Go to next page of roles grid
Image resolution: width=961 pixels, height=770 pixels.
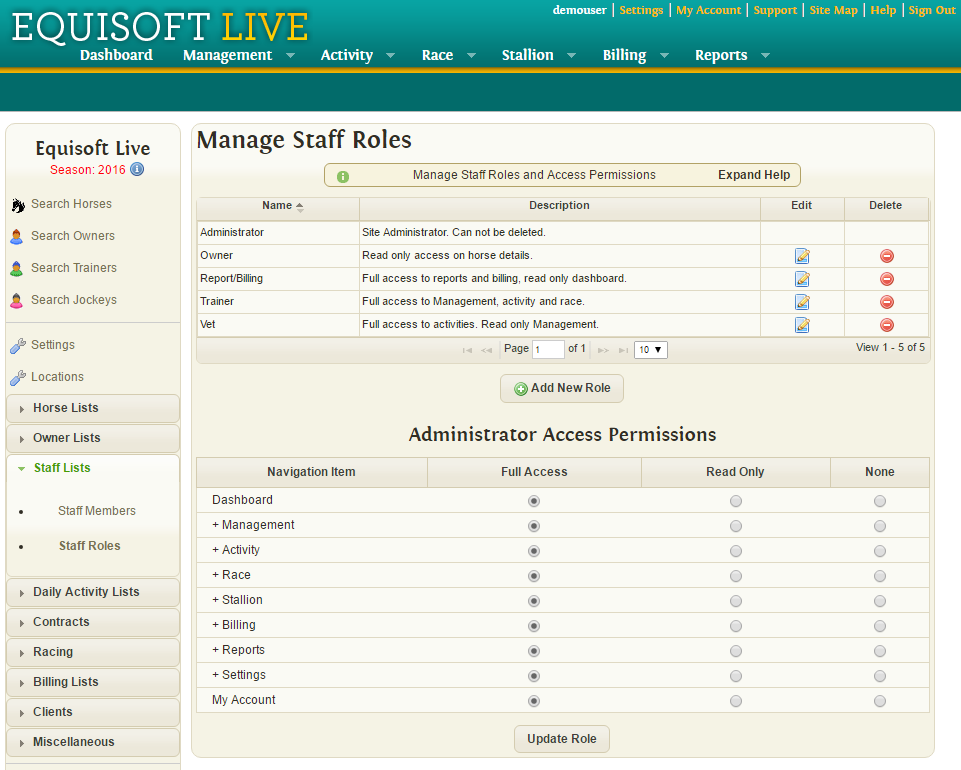[603, 350]
